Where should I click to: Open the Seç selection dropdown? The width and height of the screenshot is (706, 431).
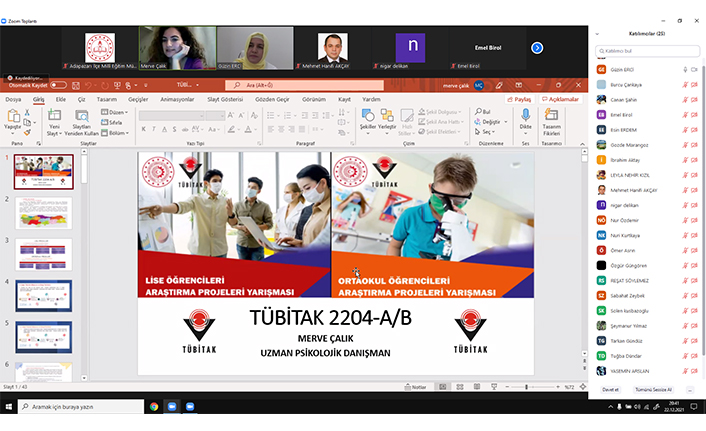tap(487, 132)
